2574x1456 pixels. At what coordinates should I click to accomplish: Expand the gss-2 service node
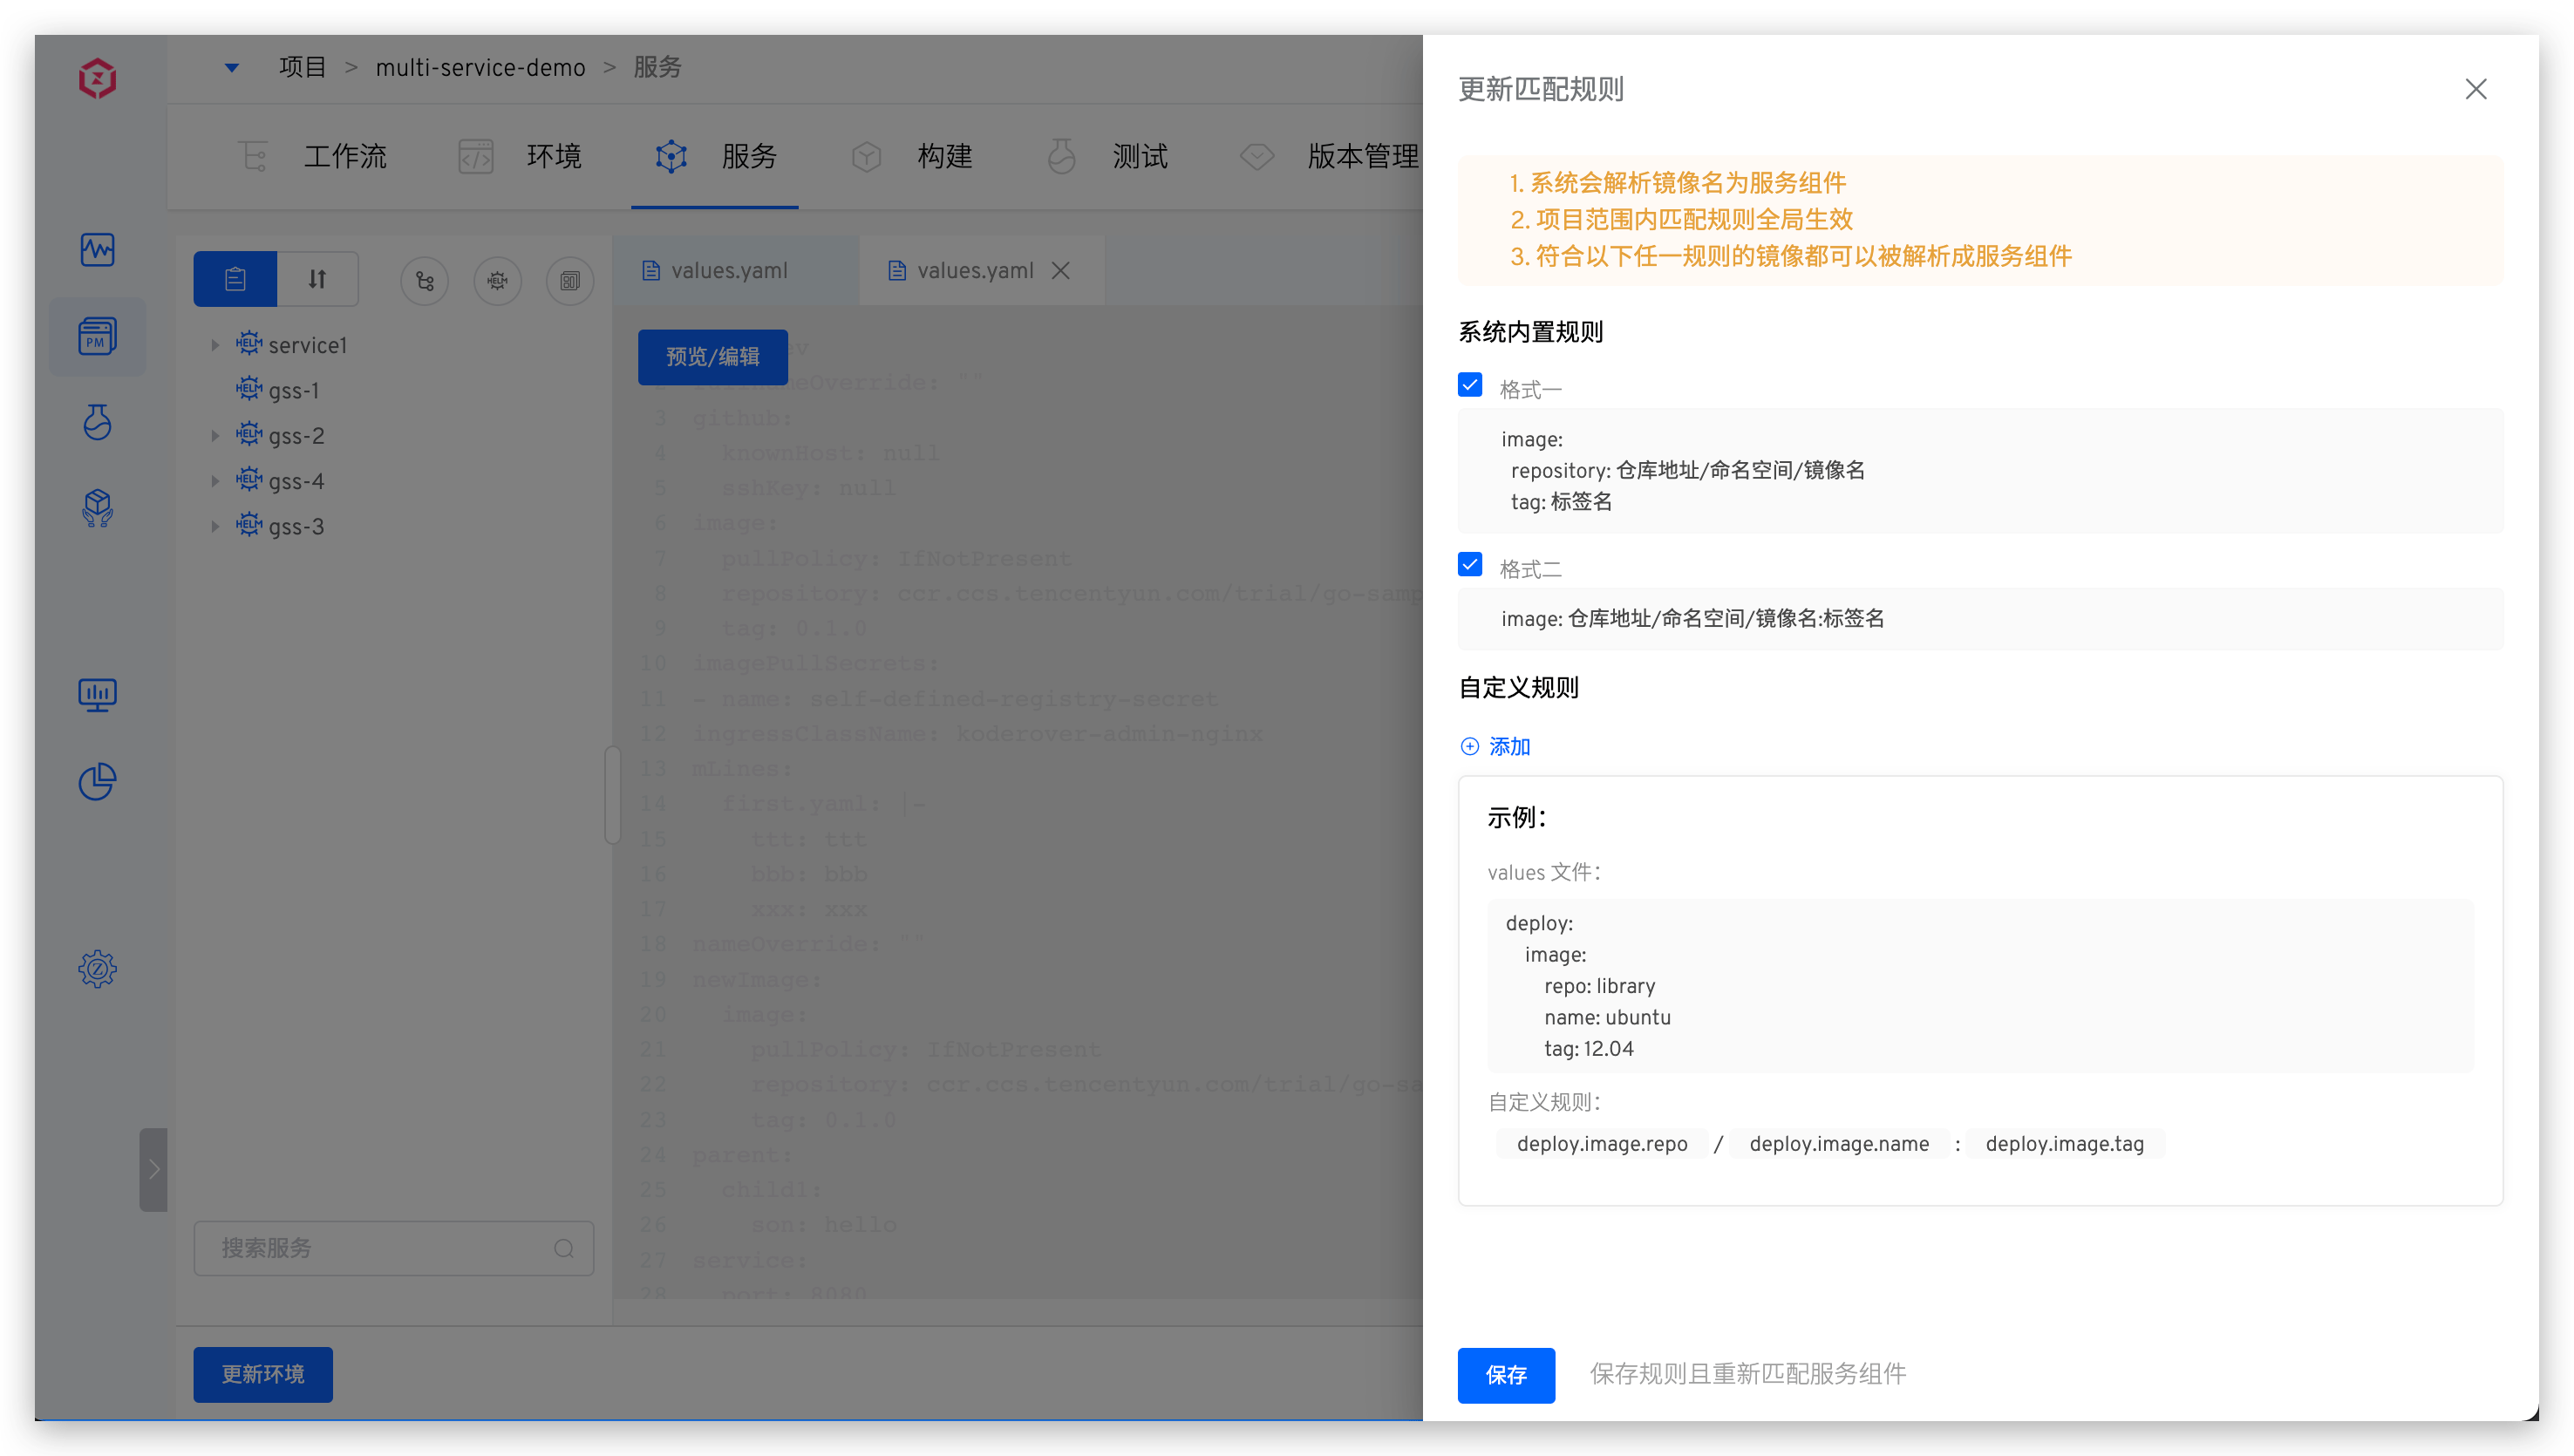216,435
